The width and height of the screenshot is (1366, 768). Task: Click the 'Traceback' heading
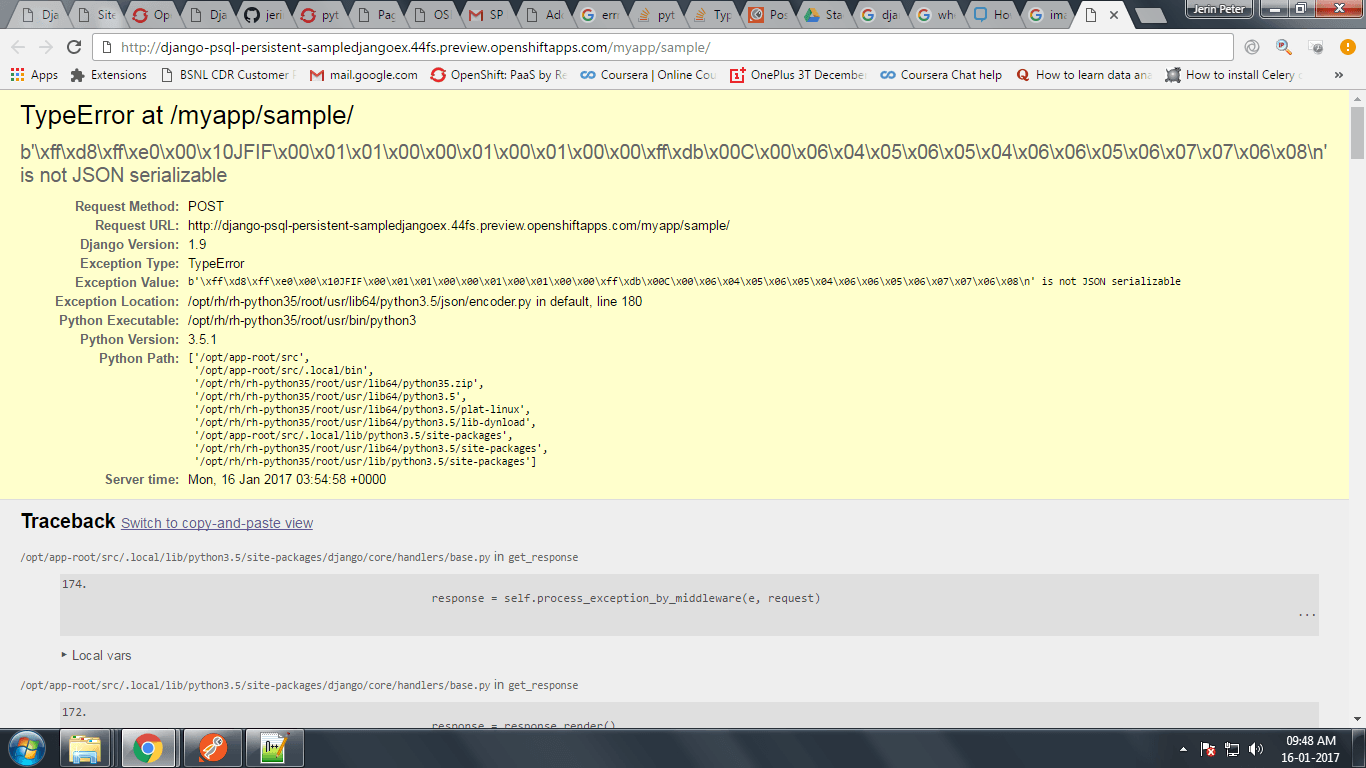tap(68, 521)
